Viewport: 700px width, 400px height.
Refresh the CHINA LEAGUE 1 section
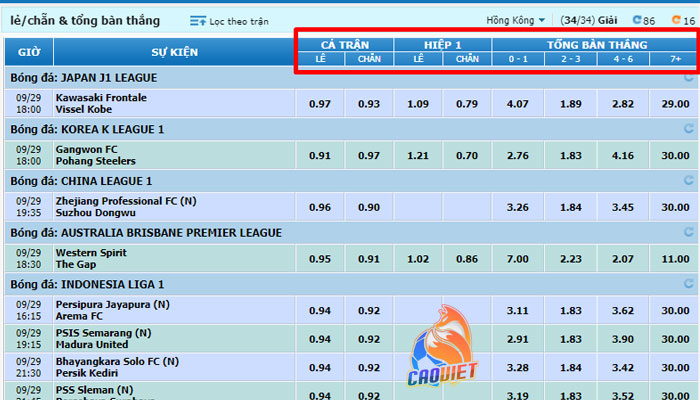tap(688, 180)
